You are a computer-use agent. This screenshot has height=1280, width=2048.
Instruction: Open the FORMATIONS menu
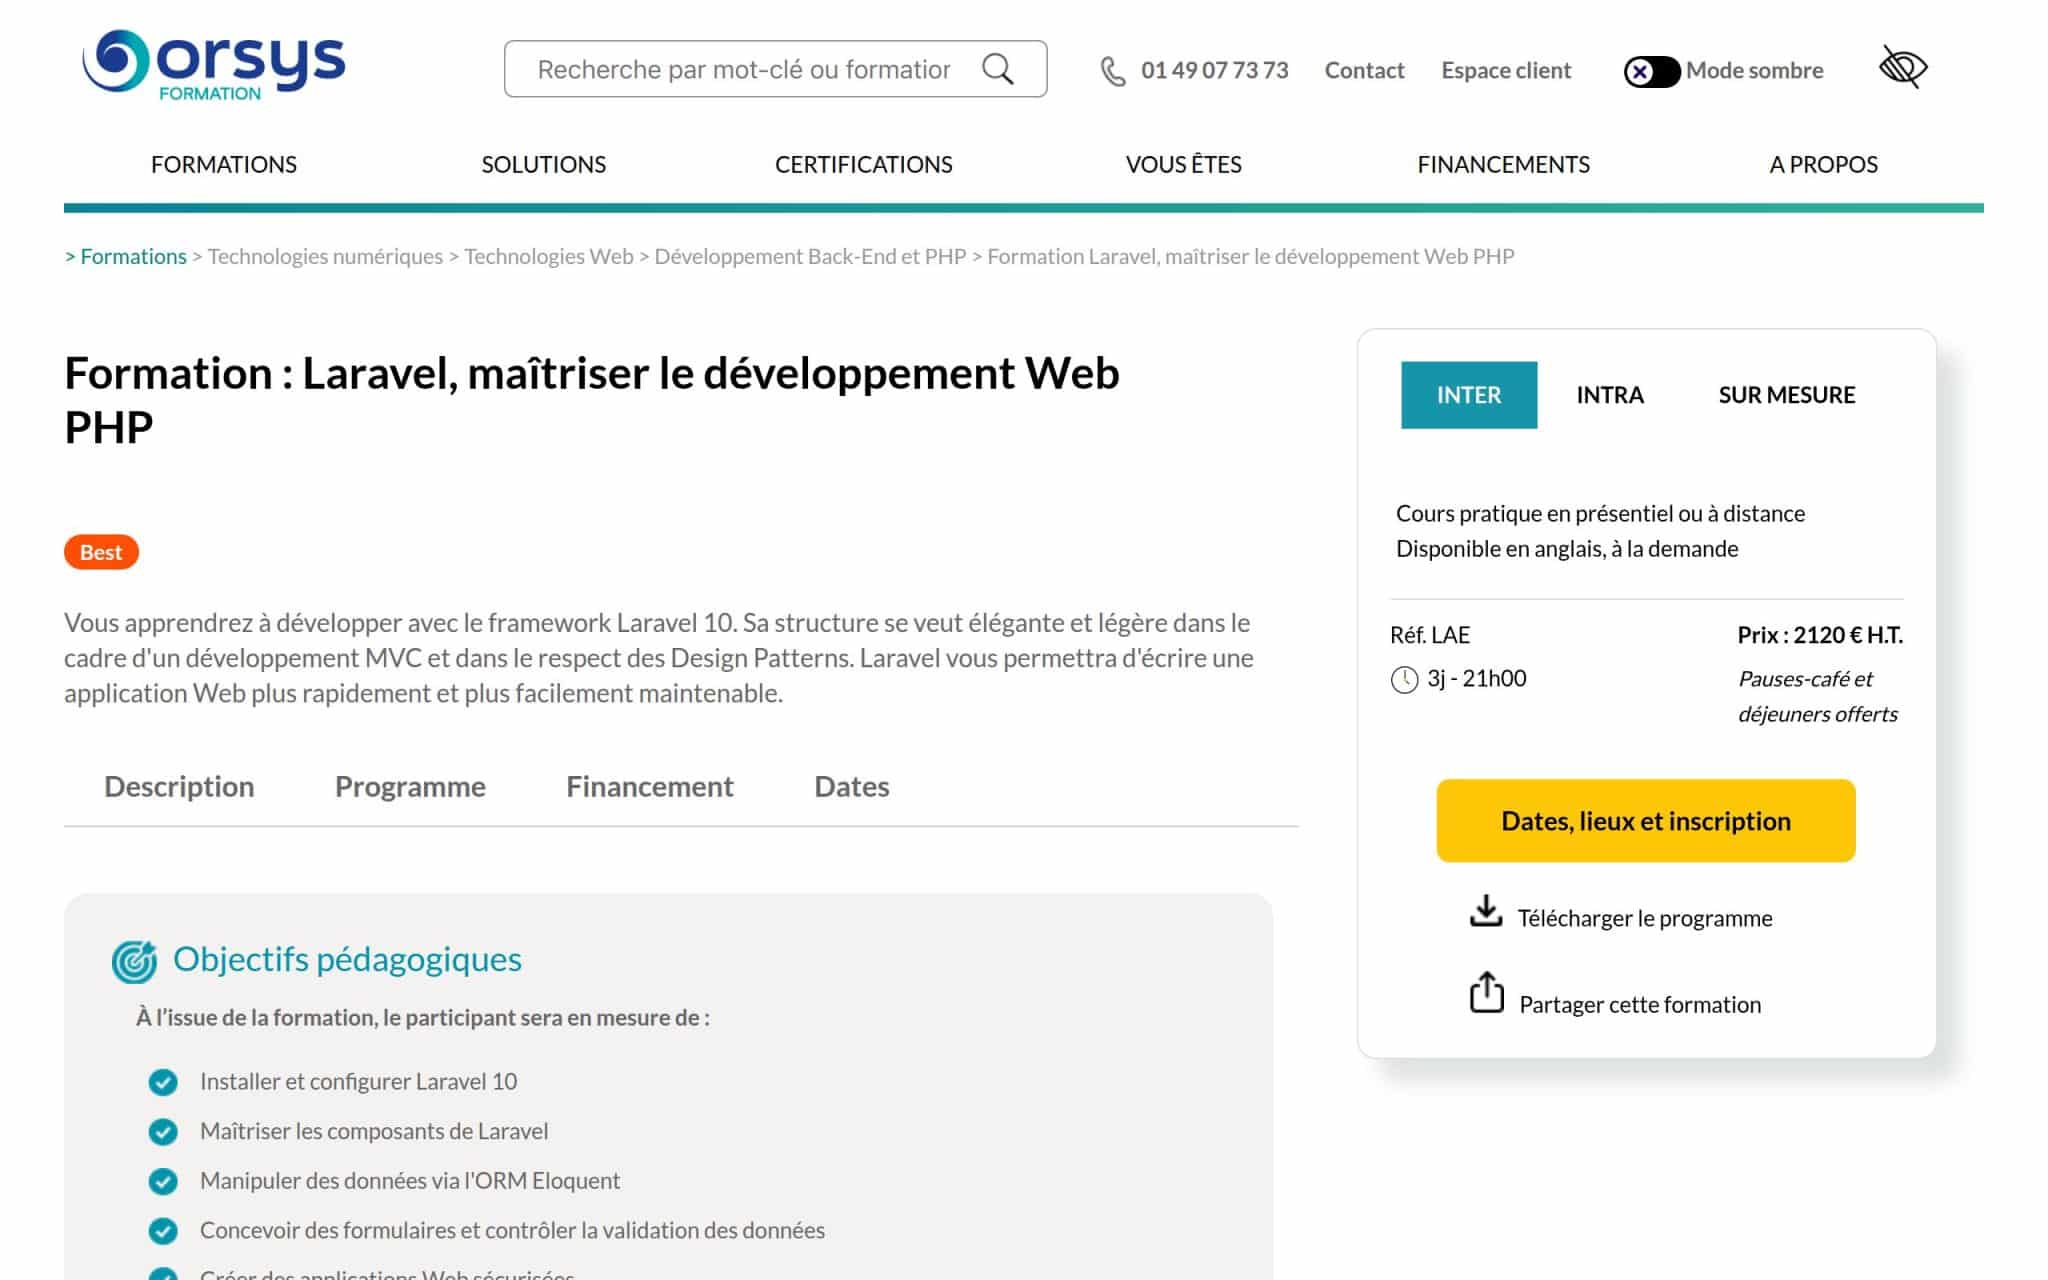tap(224, 164)
